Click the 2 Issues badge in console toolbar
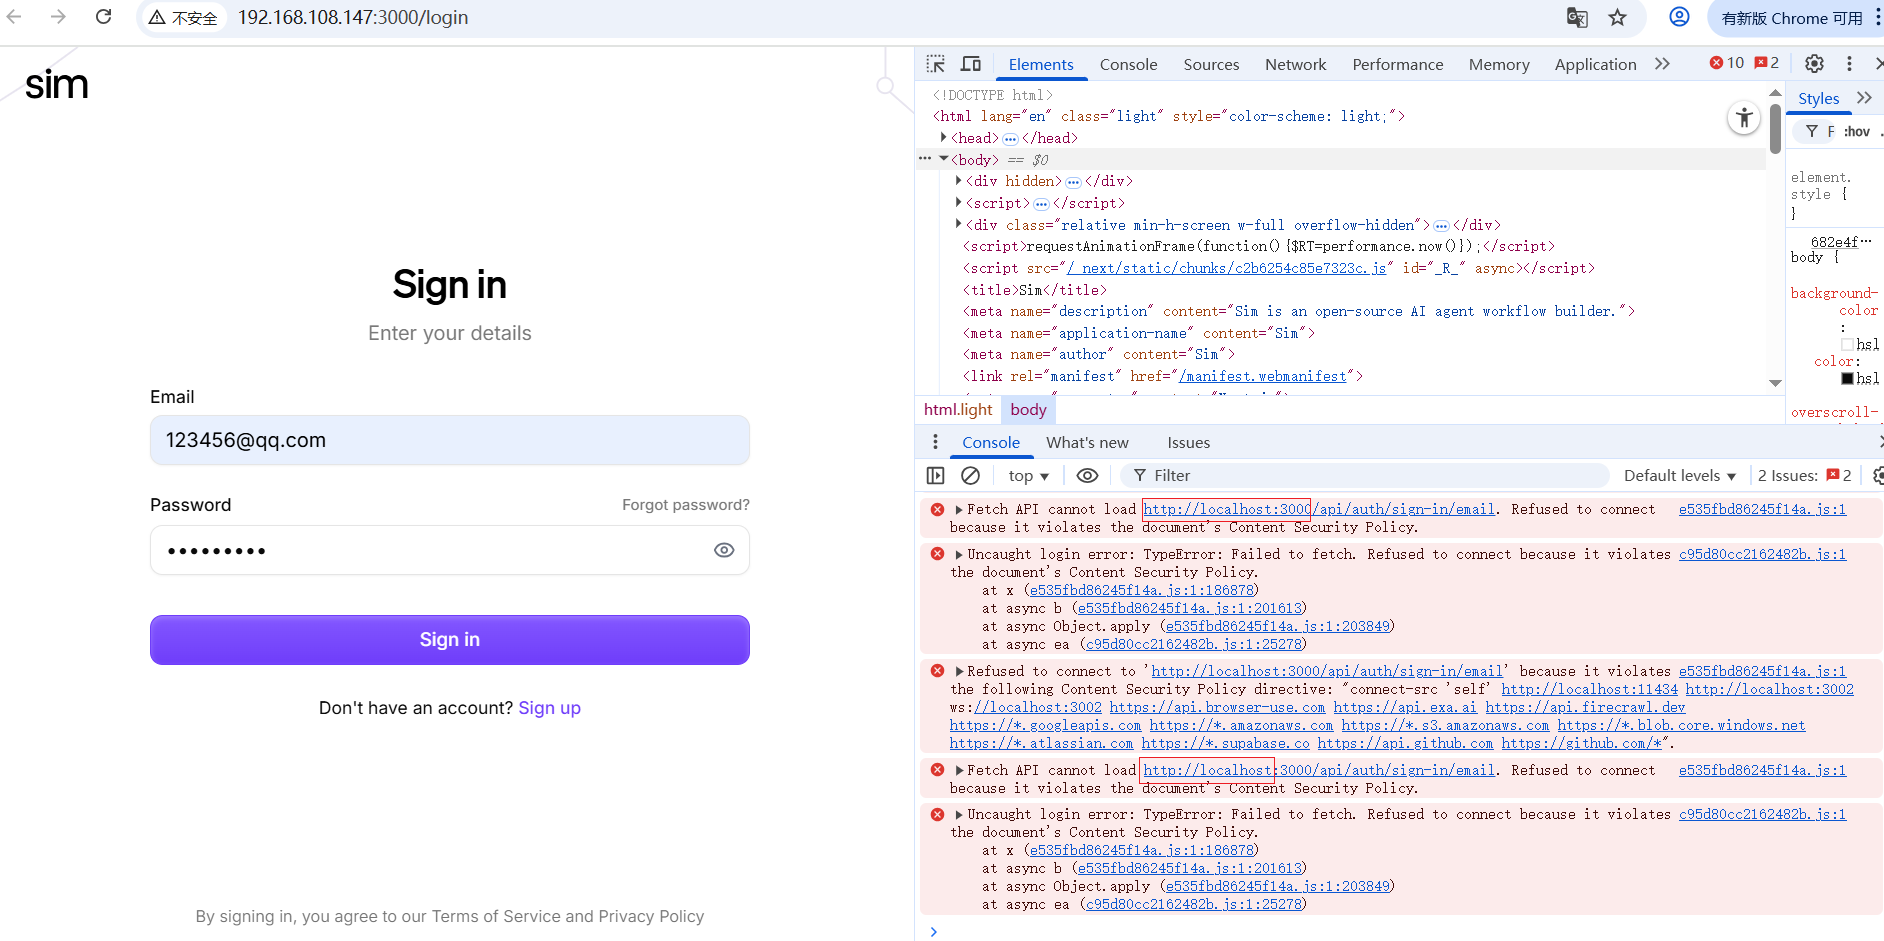 1805,476
